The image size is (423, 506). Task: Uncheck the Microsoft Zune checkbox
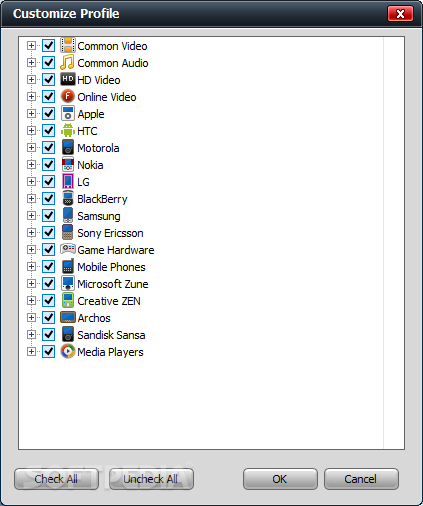(x=49, y=283)
